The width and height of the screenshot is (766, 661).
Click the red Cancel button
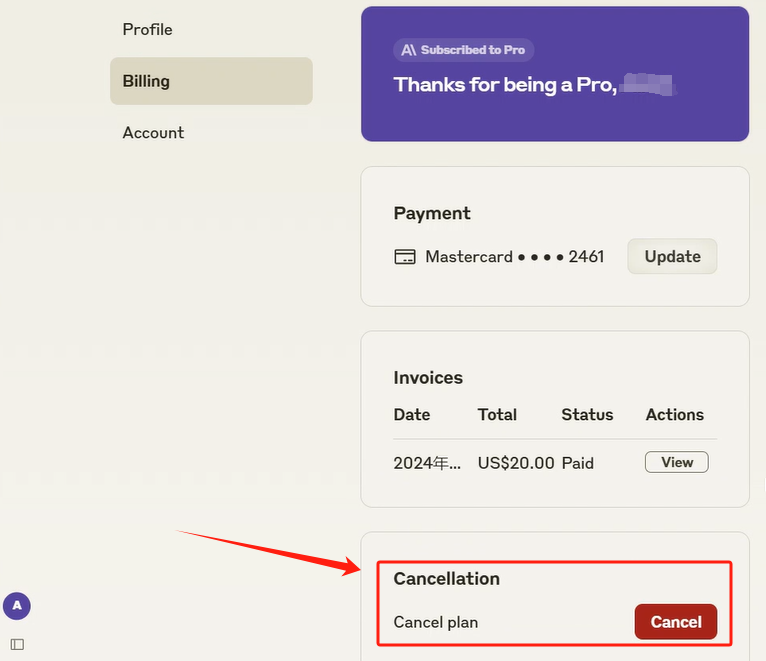(x=675, y=622)
